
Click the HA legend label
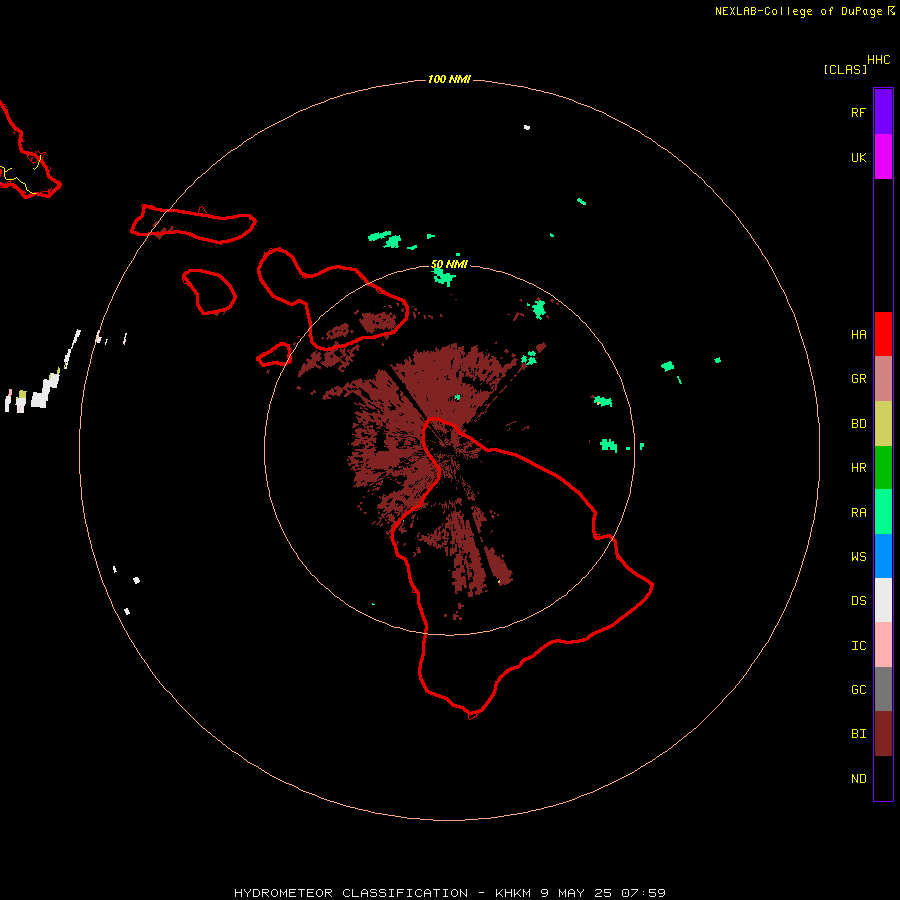point(858,335)
